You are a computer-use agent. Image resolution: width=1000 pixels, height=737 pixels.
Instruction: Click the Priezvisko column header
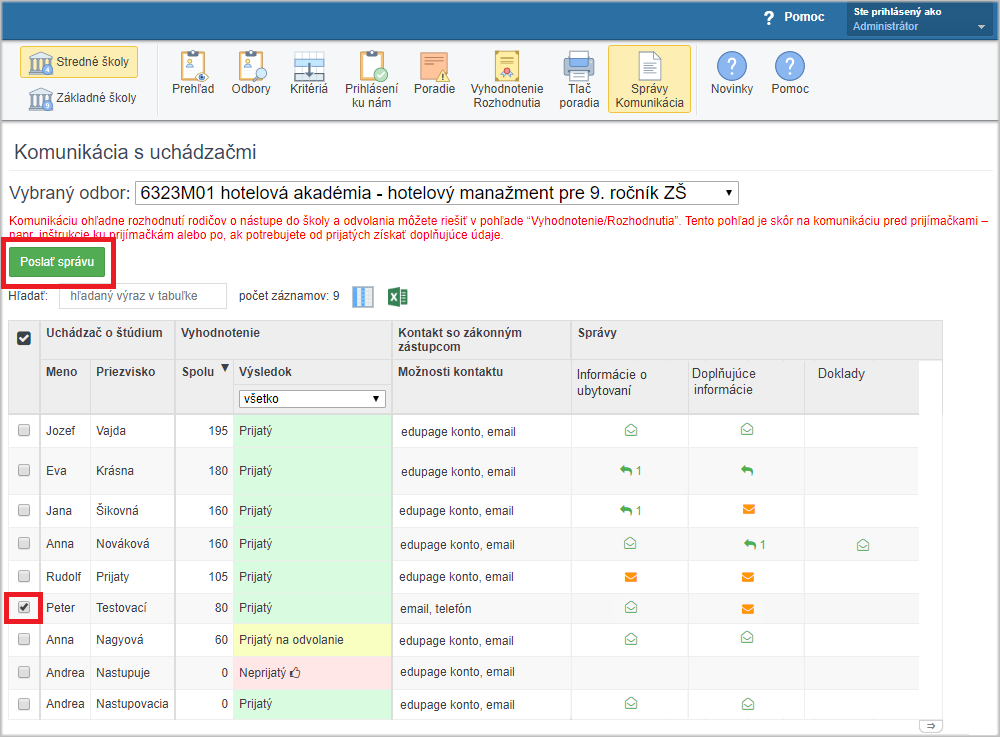pyautogui.click(x=126, y=372)
